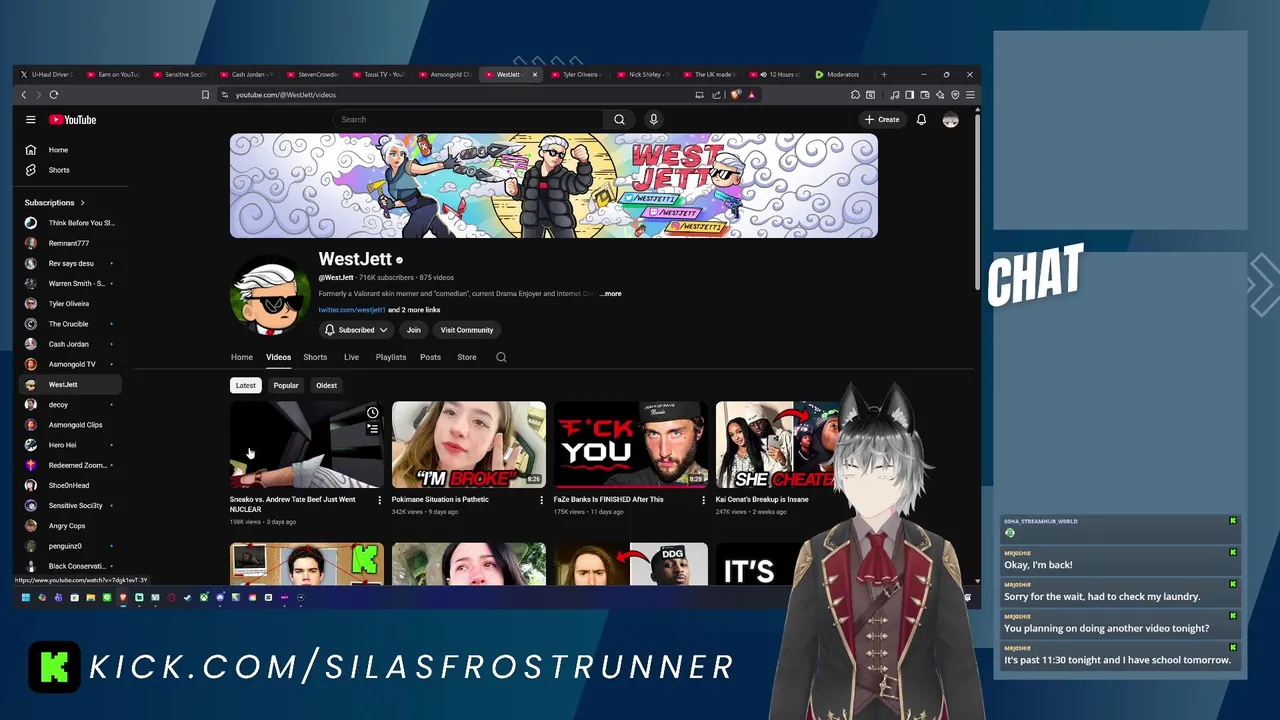Open ShoeOnHead subscription

(70, 485)
